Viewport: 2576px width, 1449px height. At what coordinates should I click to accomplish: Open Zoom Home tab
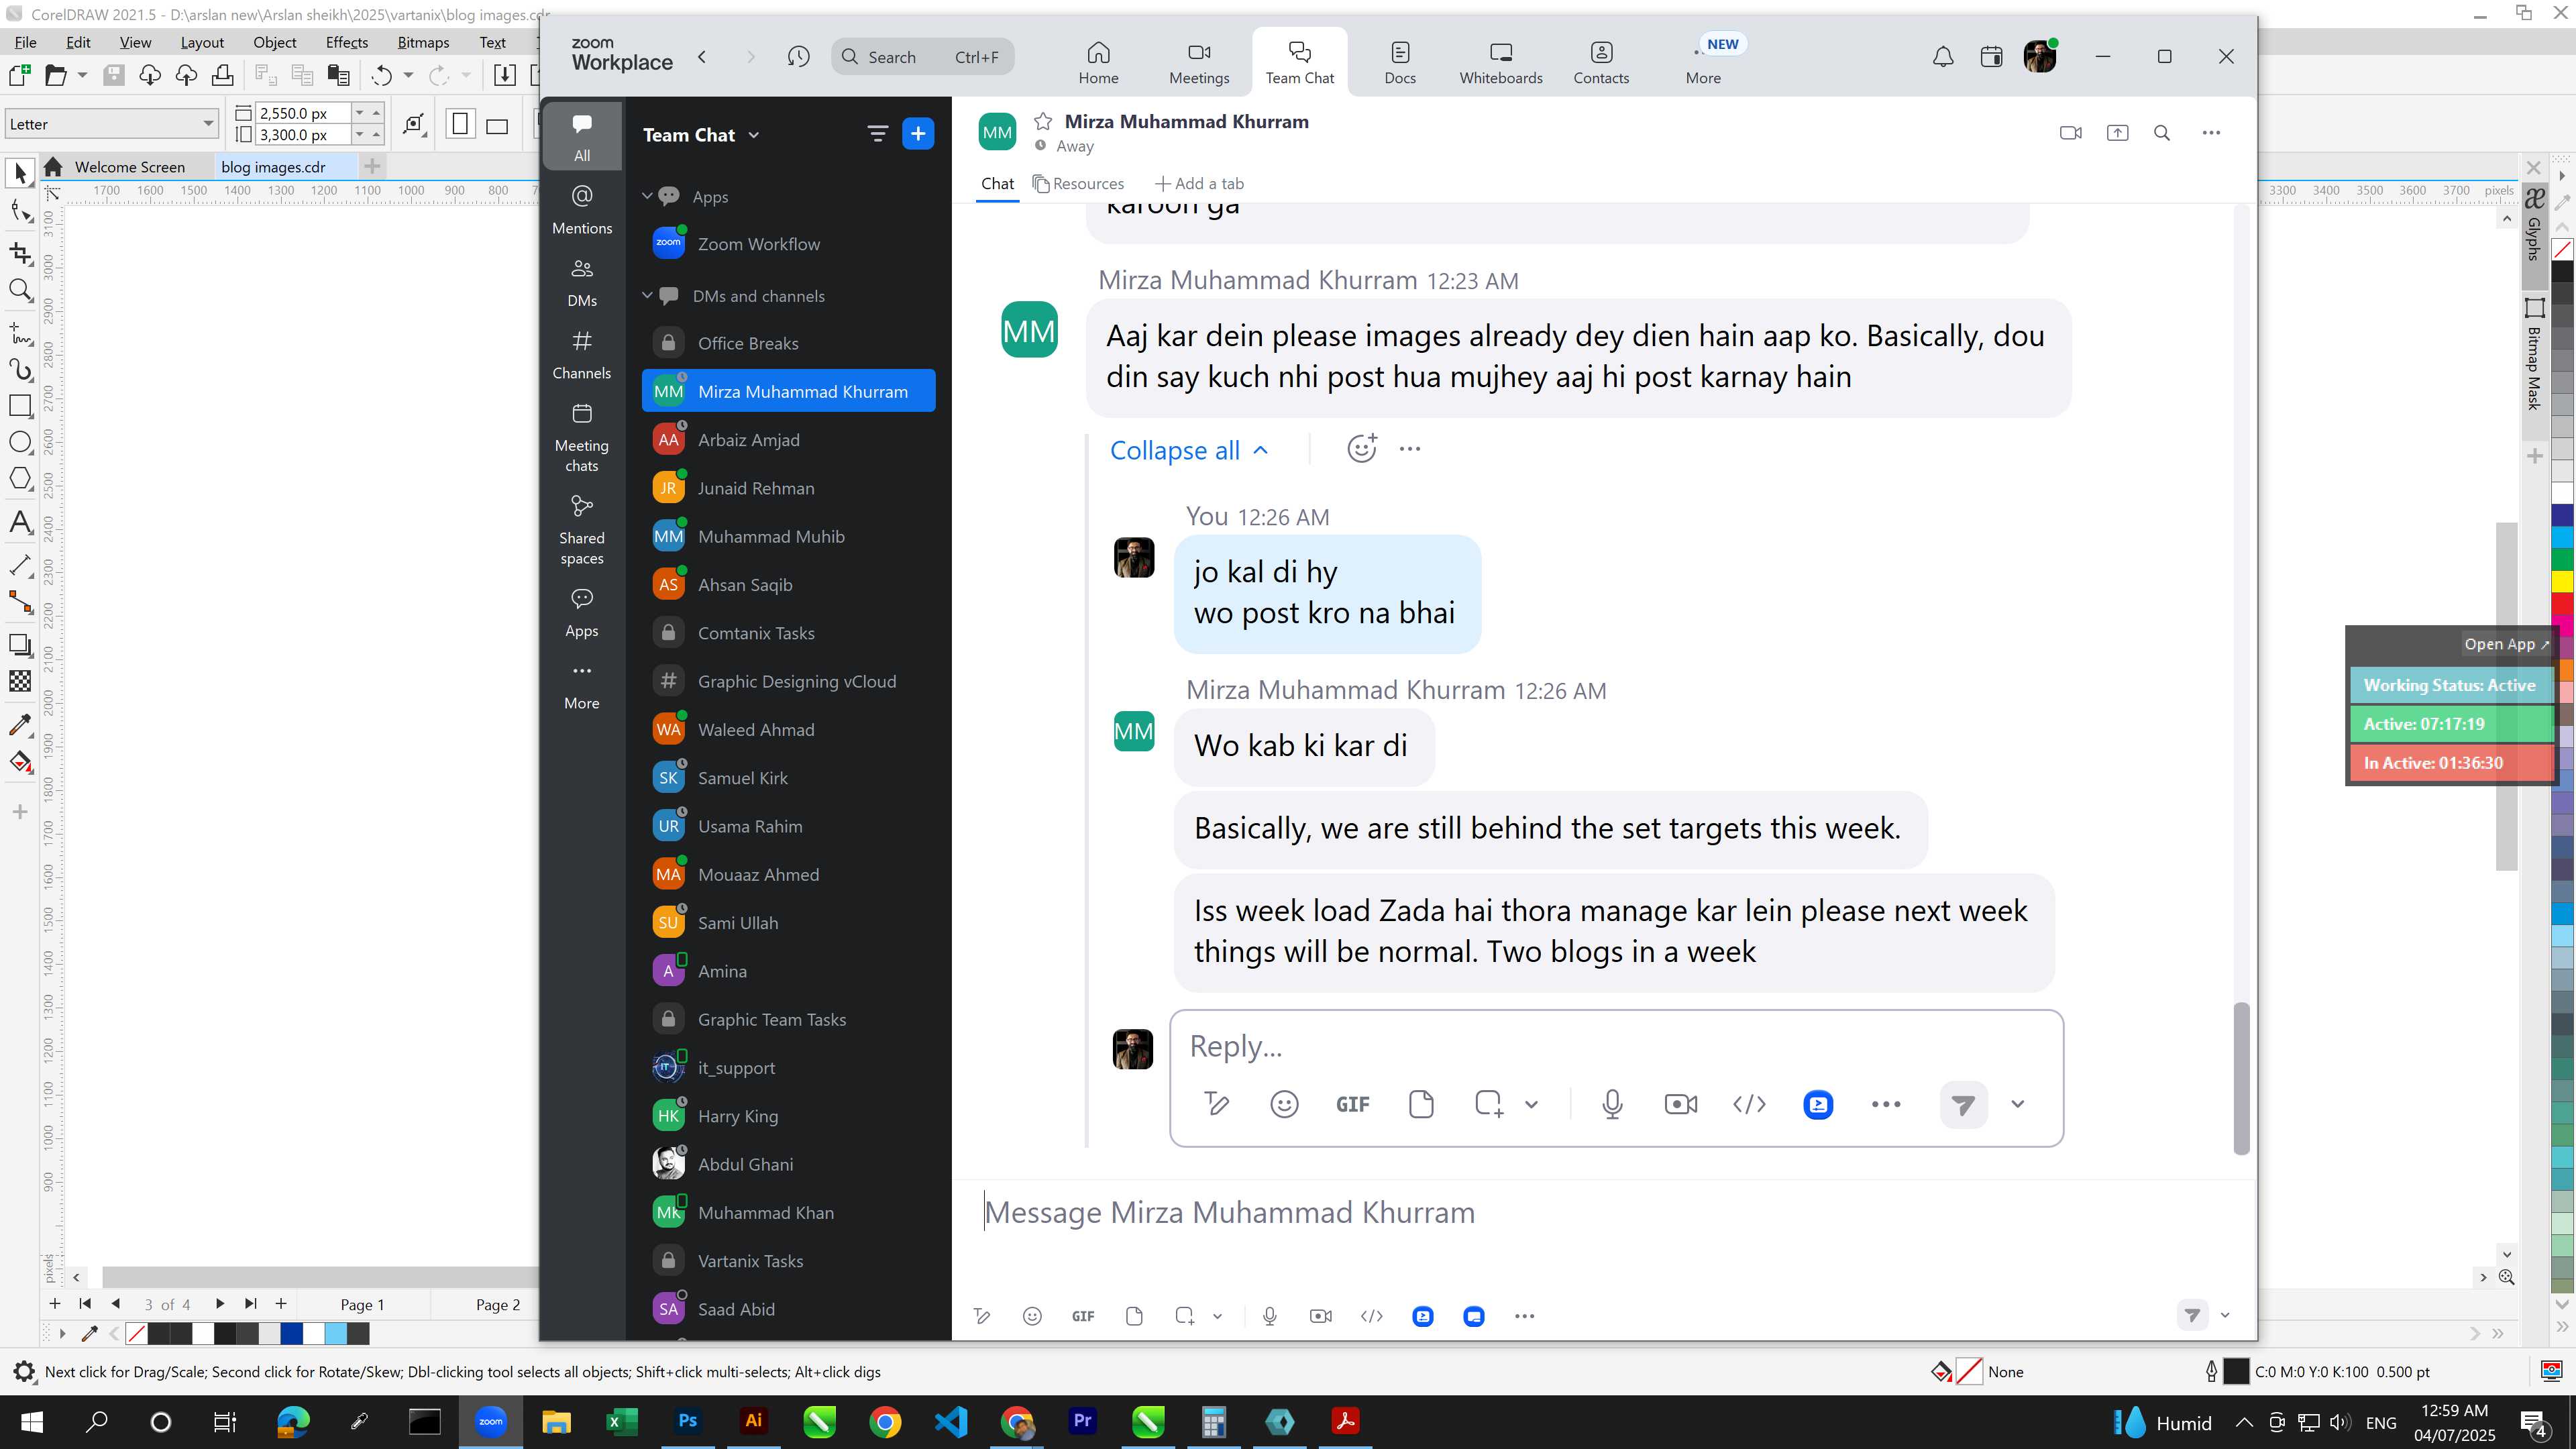coord(1098,62)
